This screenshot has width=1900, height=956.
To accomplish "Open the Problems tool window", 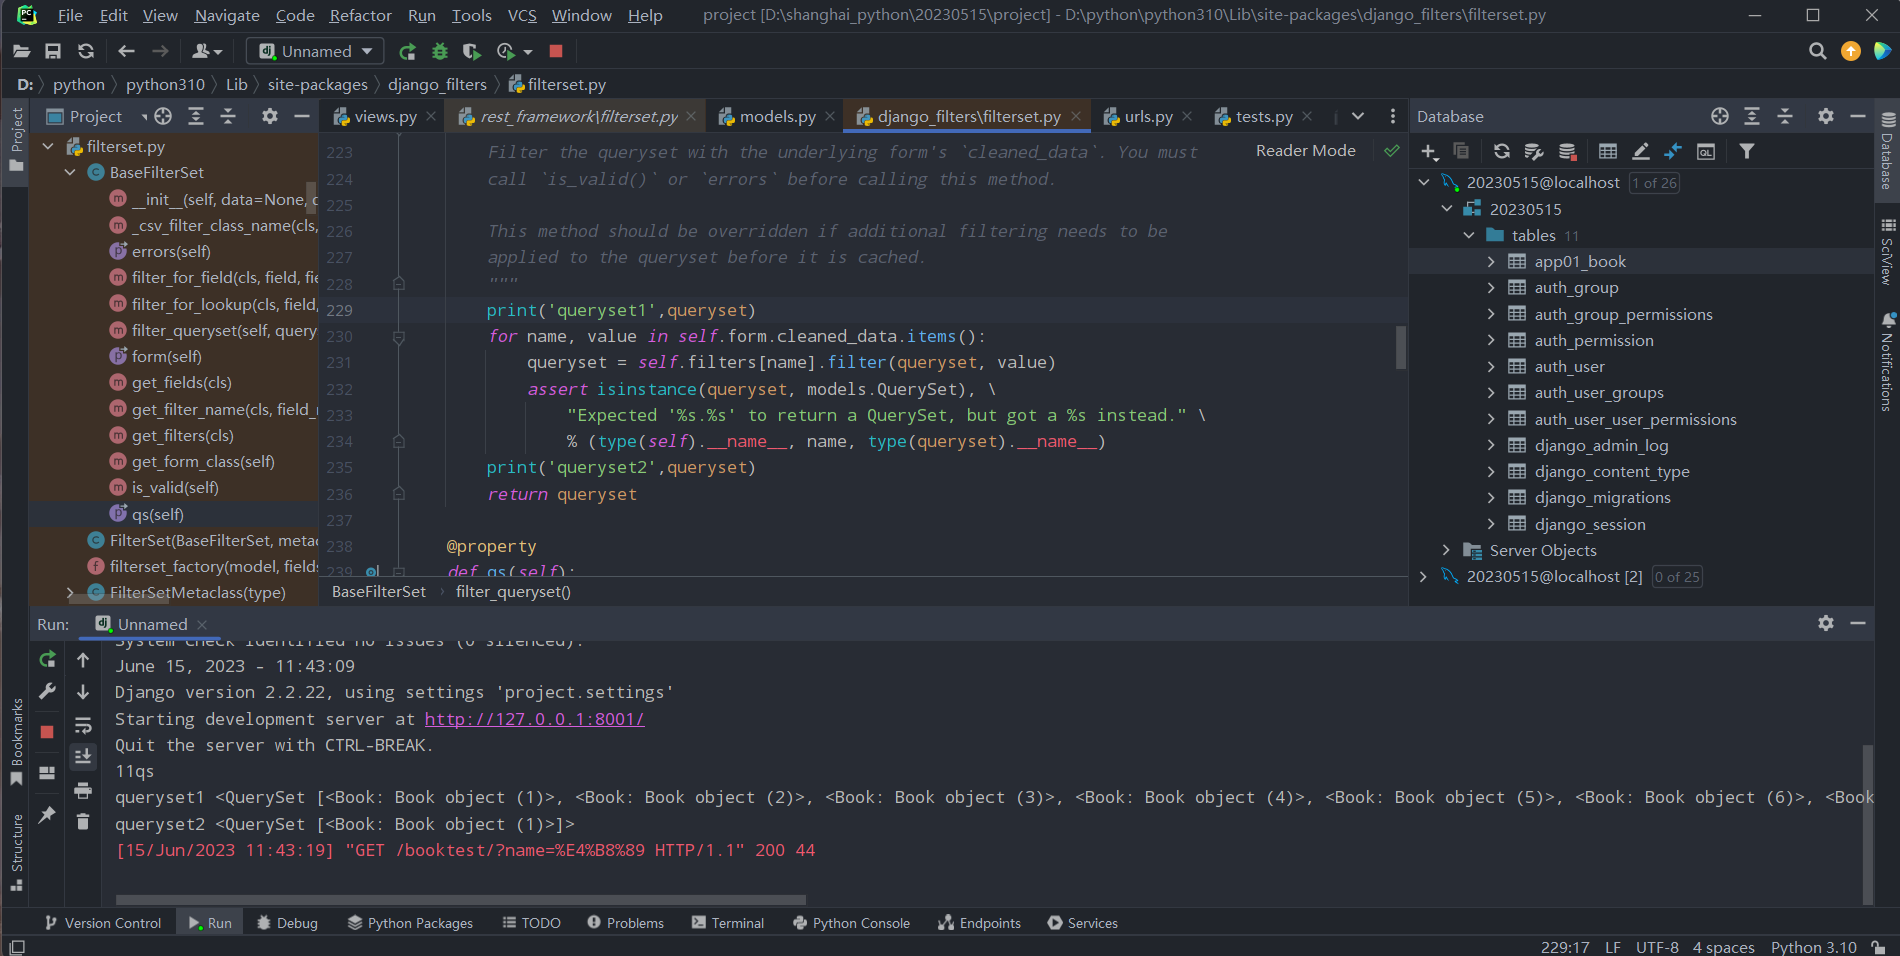I will (x=625, y=922).
